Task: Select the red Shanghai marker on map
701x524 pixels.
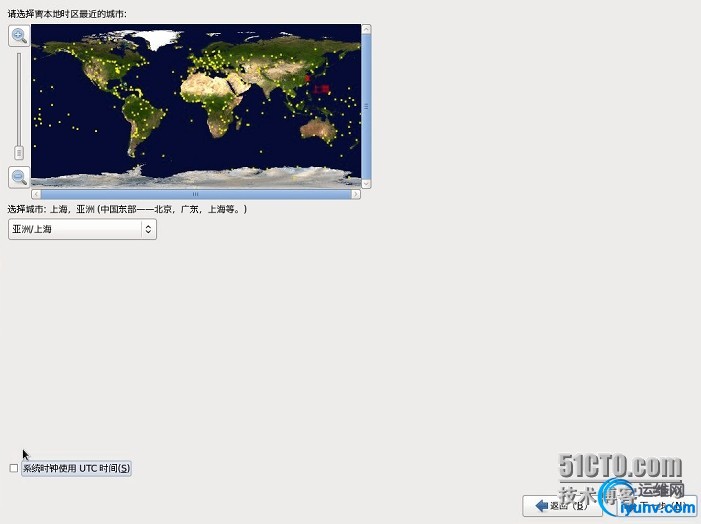Action: (x=308, y=79)
